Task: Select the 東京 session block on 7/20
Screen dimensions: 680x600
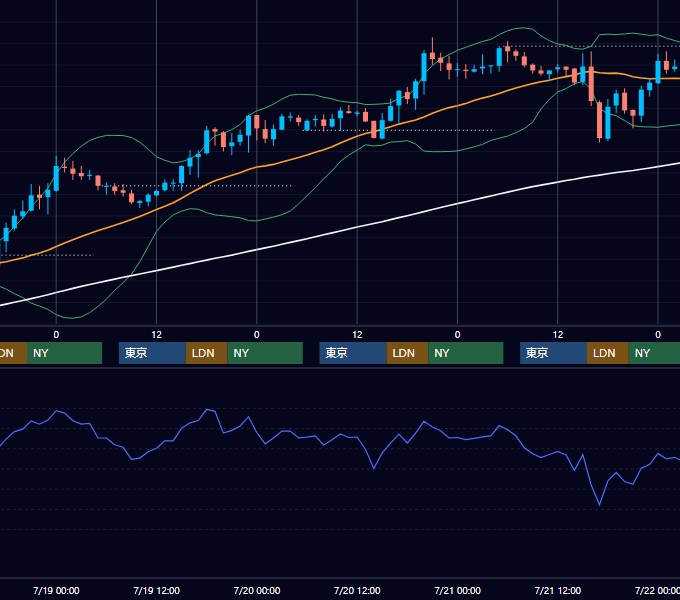Action: coord(353,353)
